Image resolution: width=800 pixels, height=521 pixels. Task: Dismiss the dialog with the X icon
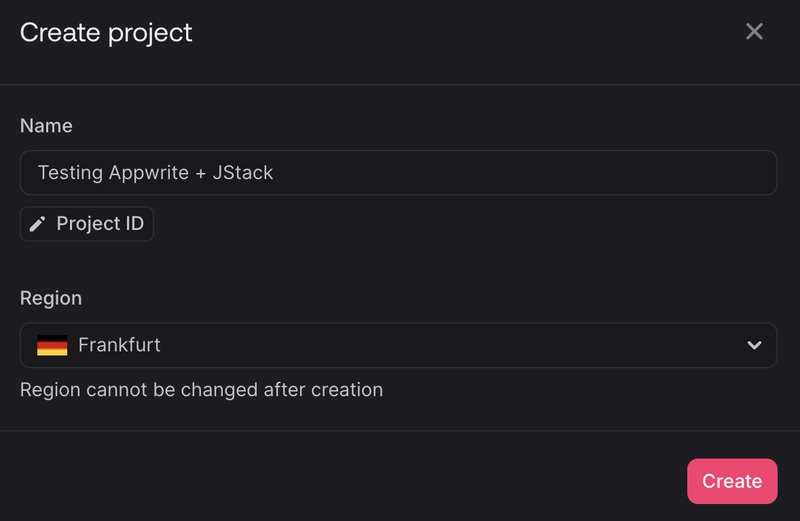(754, 31)
